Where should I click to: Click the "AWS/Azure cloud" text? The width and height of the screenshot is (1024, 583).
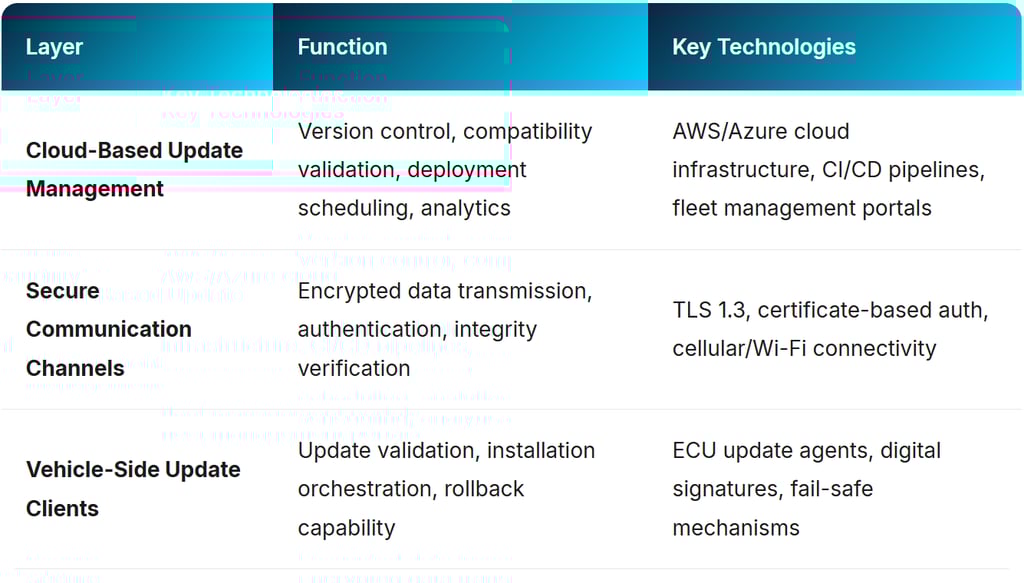tap(760, 131)
